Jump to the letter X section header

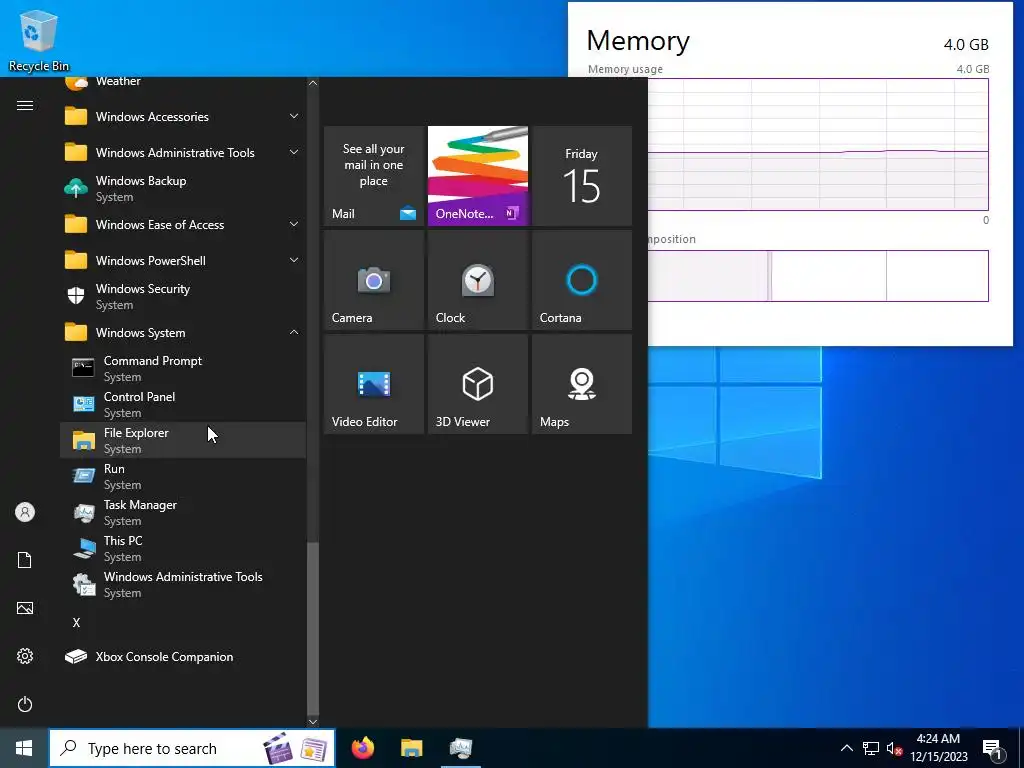click(x=76, y=622)
